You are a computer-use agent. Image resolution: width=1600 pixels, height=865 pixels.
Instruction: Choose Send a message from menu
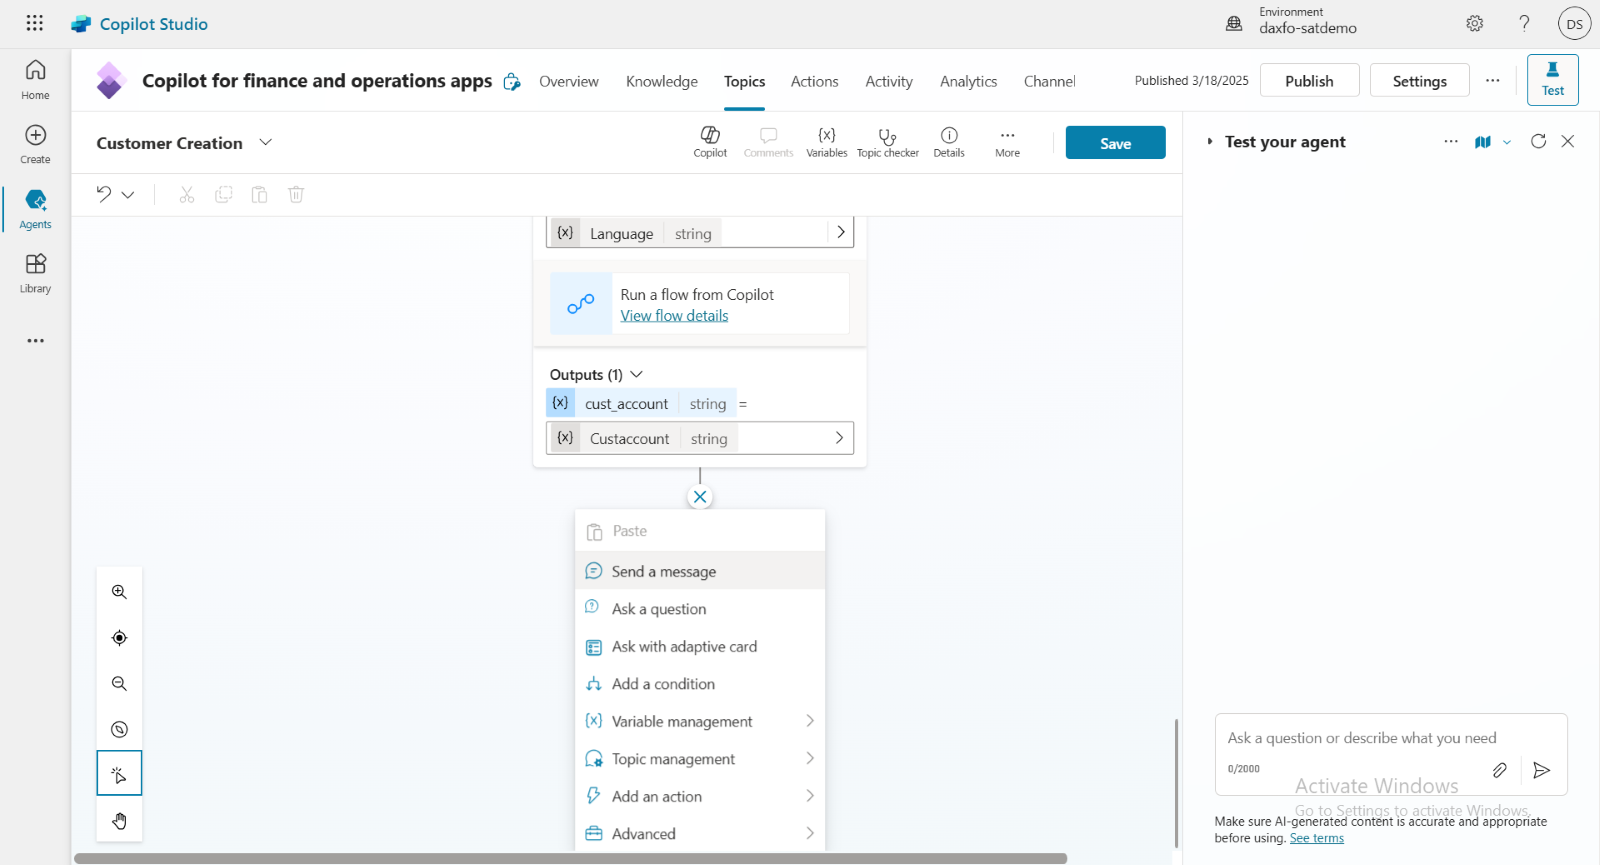[x=664, y=571]
